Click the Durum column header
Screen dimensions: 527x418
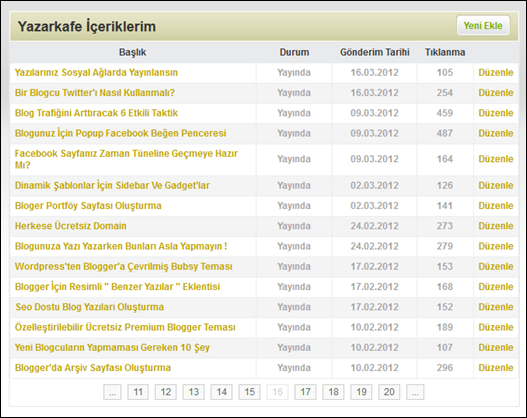click(x=294, y=52)
